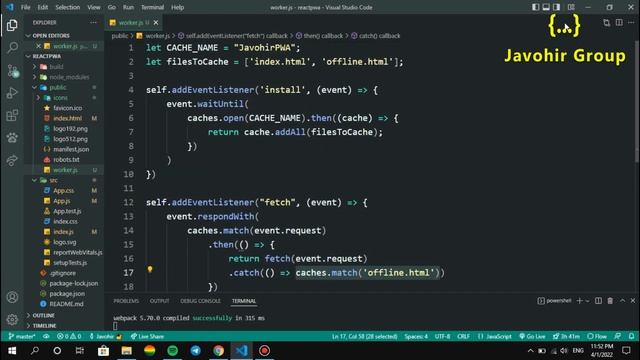Open the Run and Debug view
The height and width of the screenshot is (360, 640).
[12, 93]
